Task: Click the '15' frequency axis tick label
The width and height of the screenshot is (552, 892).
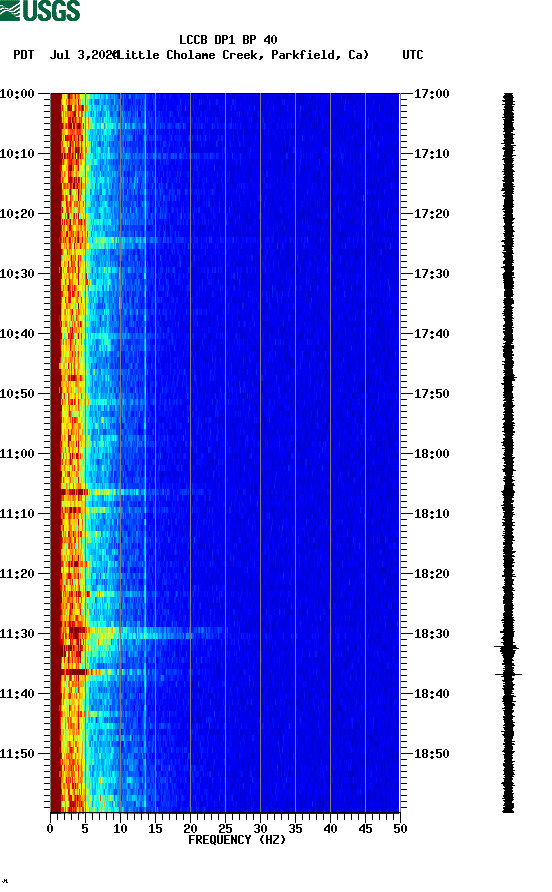Action: pyautogui.click(x=155, y=829)
